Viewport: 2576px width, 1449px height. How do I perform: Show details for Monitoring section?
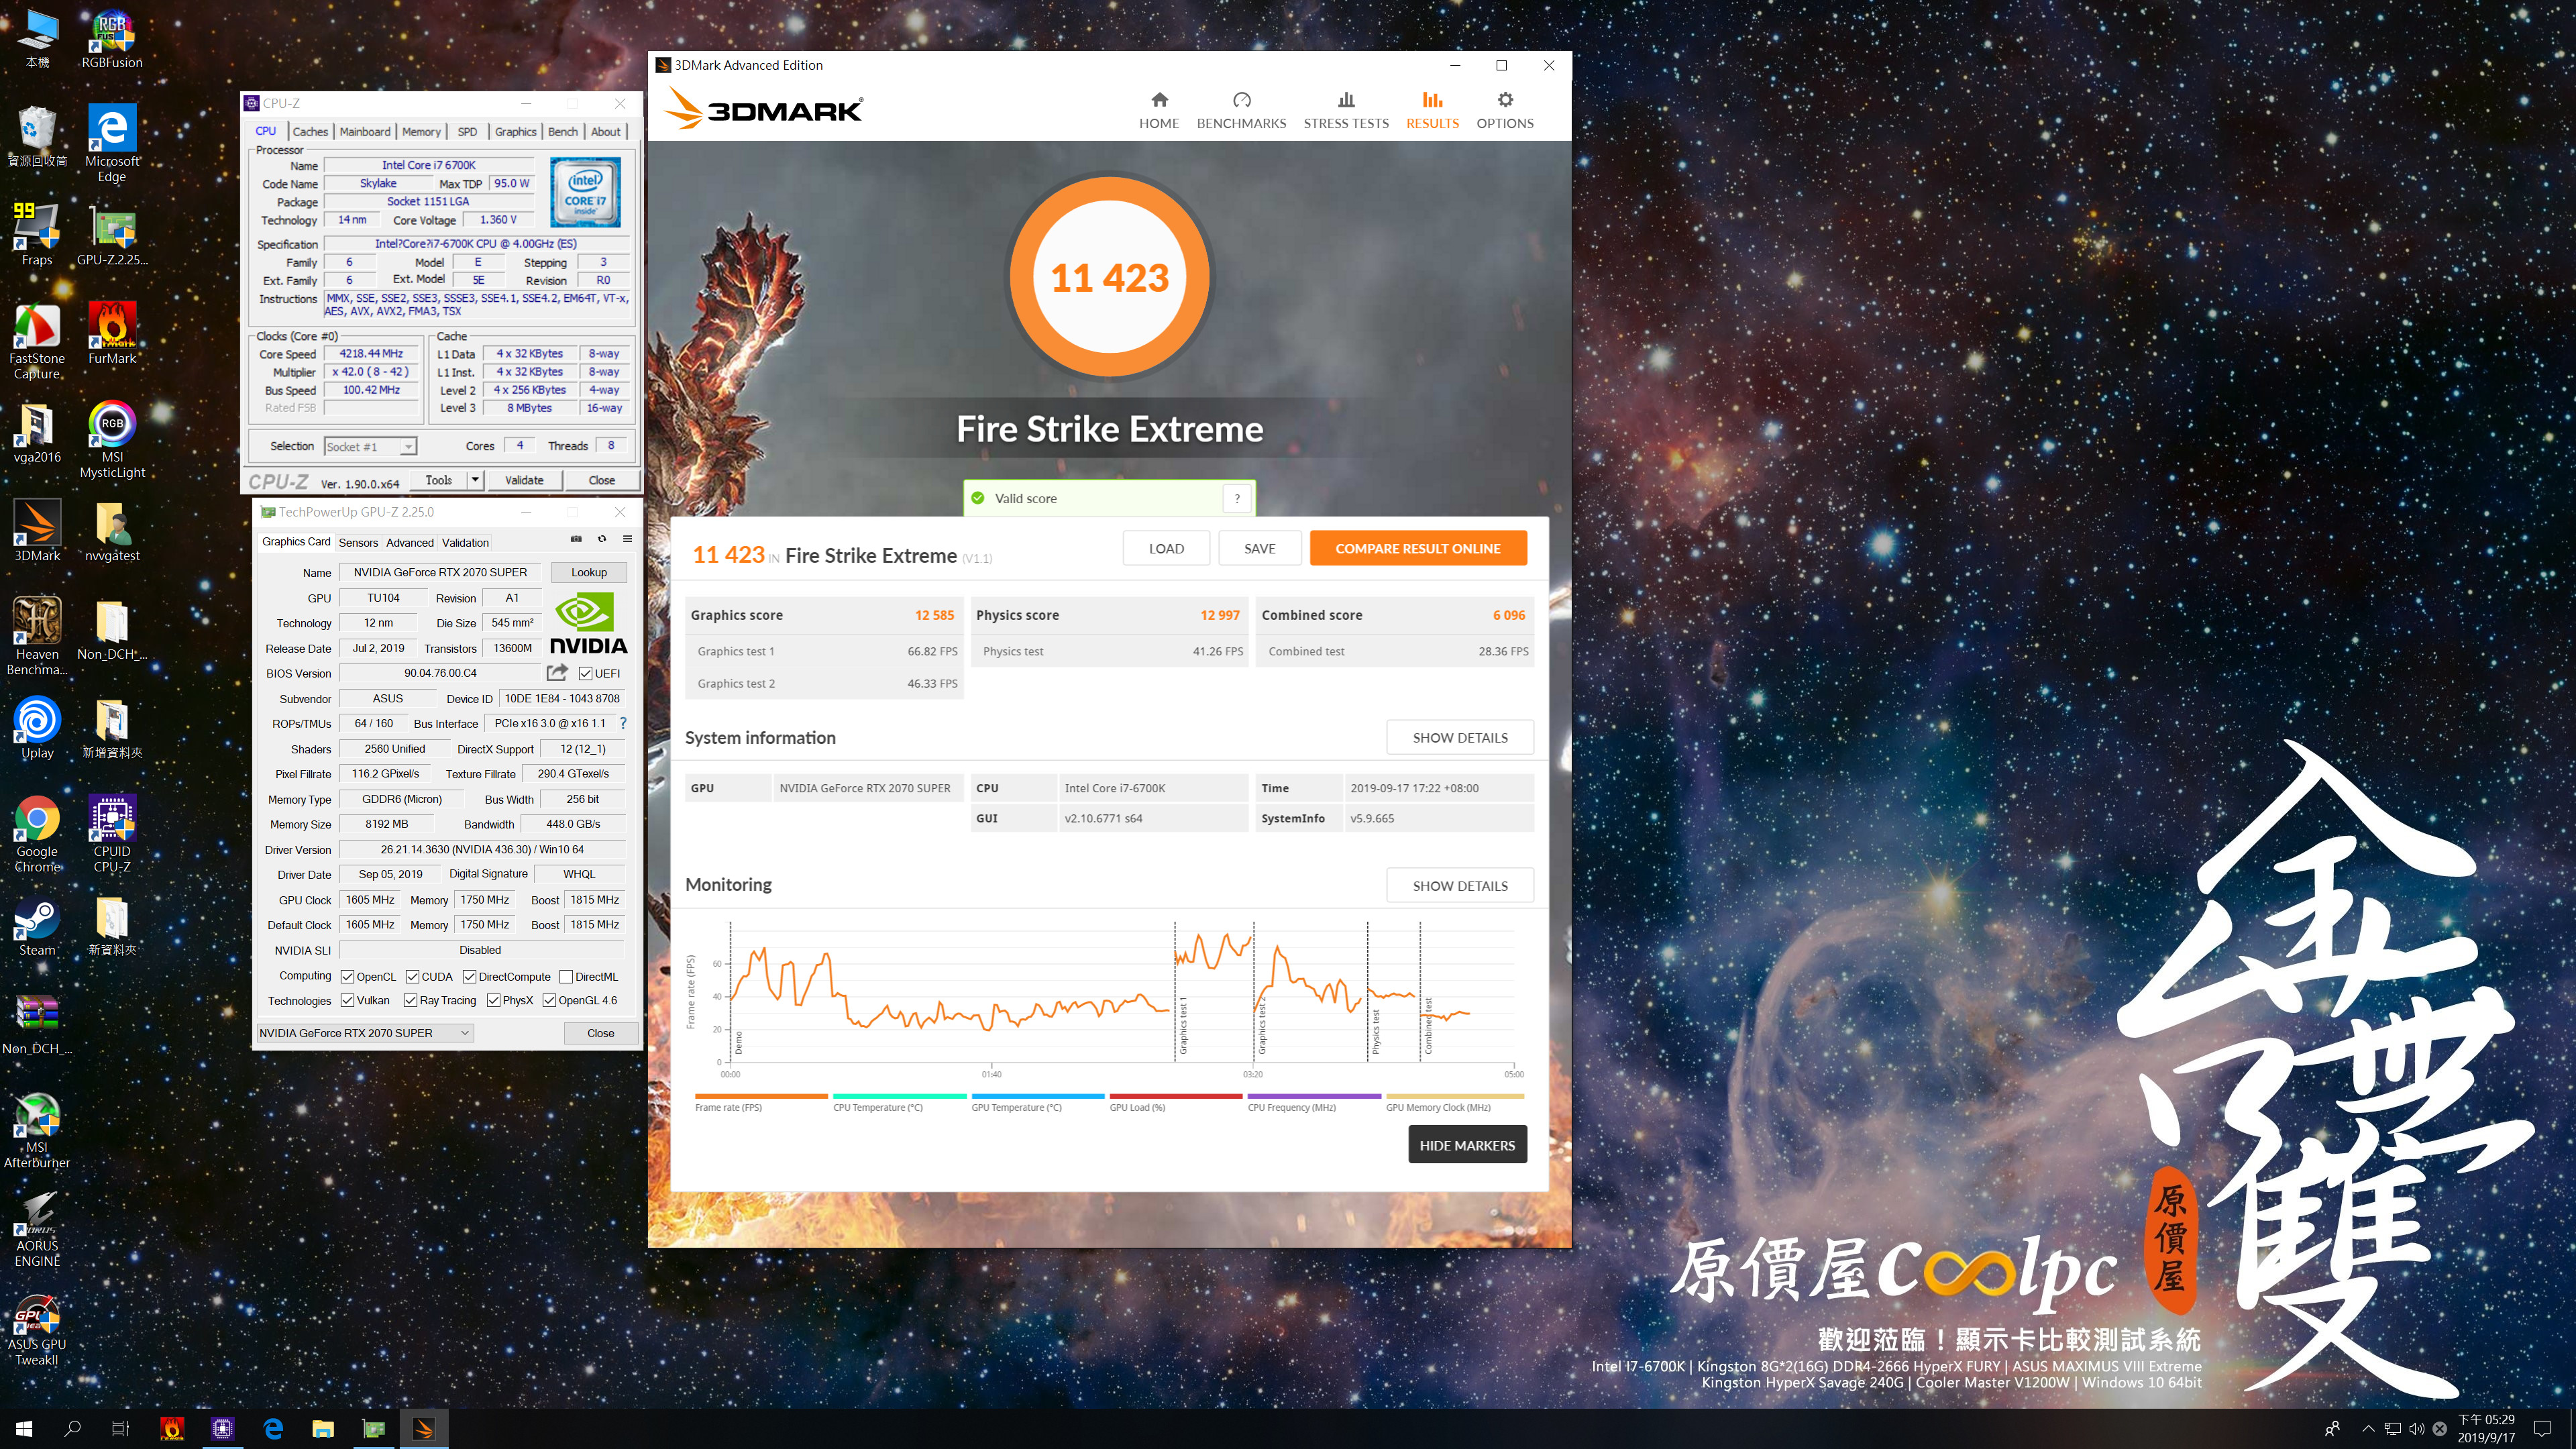1459,886
